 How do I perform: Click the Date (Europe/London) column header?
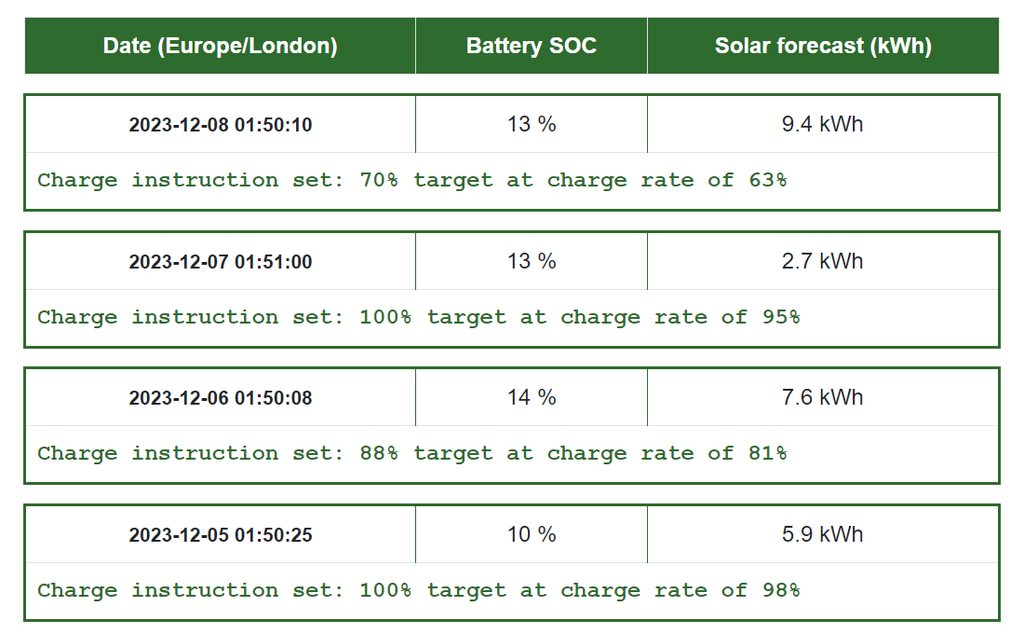tap(220, 46)
